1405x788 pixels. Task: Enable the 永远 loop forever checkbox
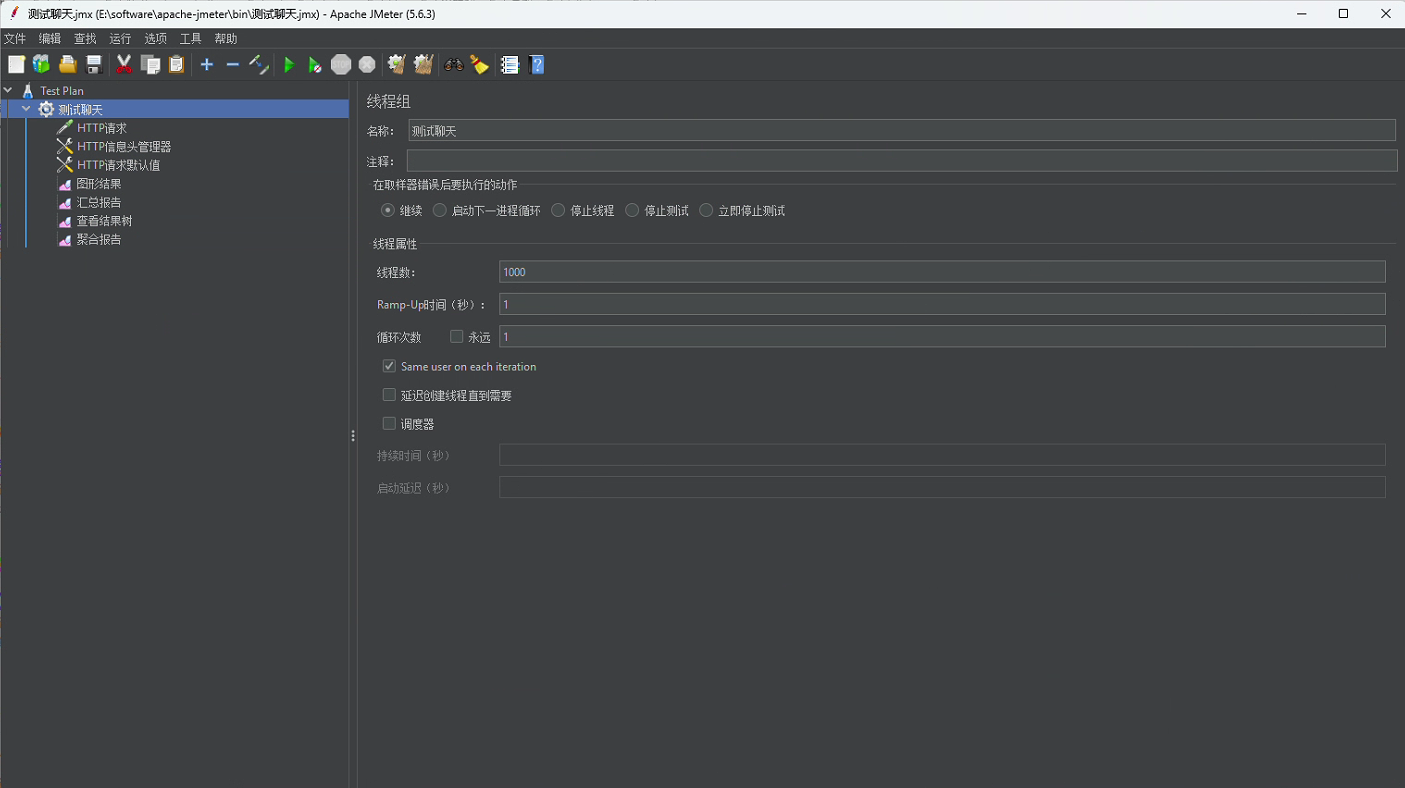[457, 337]
